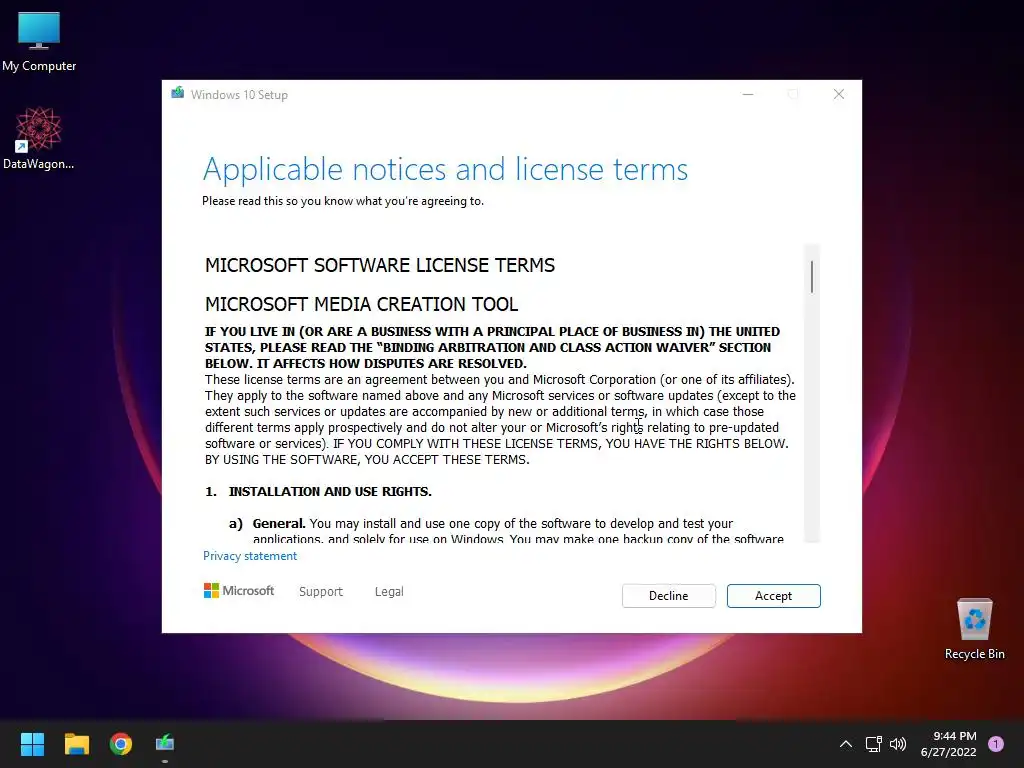Open the Support link
The width and height of the screenshot is (1024, 768).
321,592
